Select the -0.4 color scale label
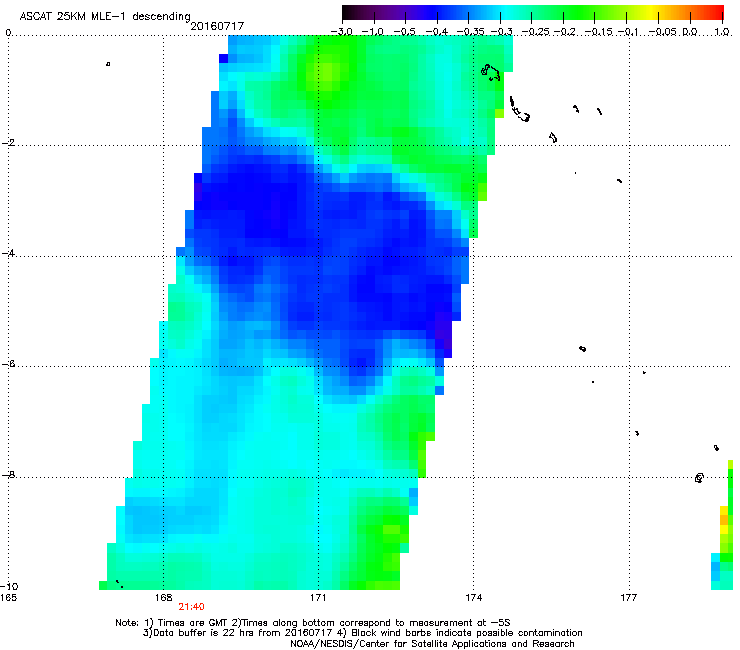Viewport: 740px width, 650px height. pos(437,32)
